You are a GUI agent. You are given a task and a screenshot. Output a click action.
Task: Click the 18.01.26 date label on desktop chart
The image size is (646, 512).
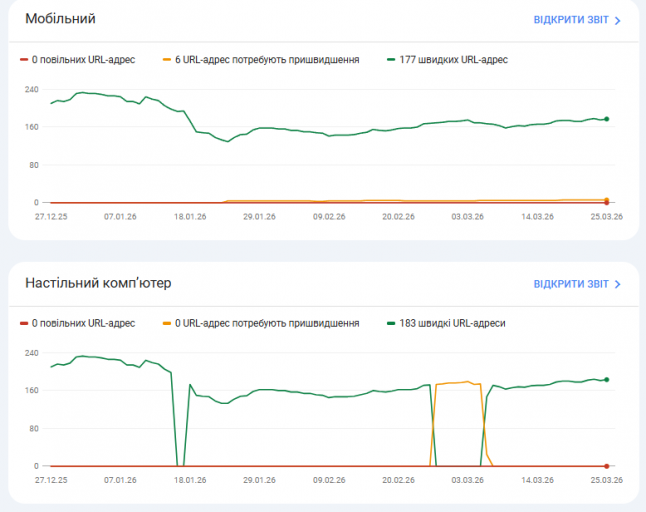[x=190, y=480]
